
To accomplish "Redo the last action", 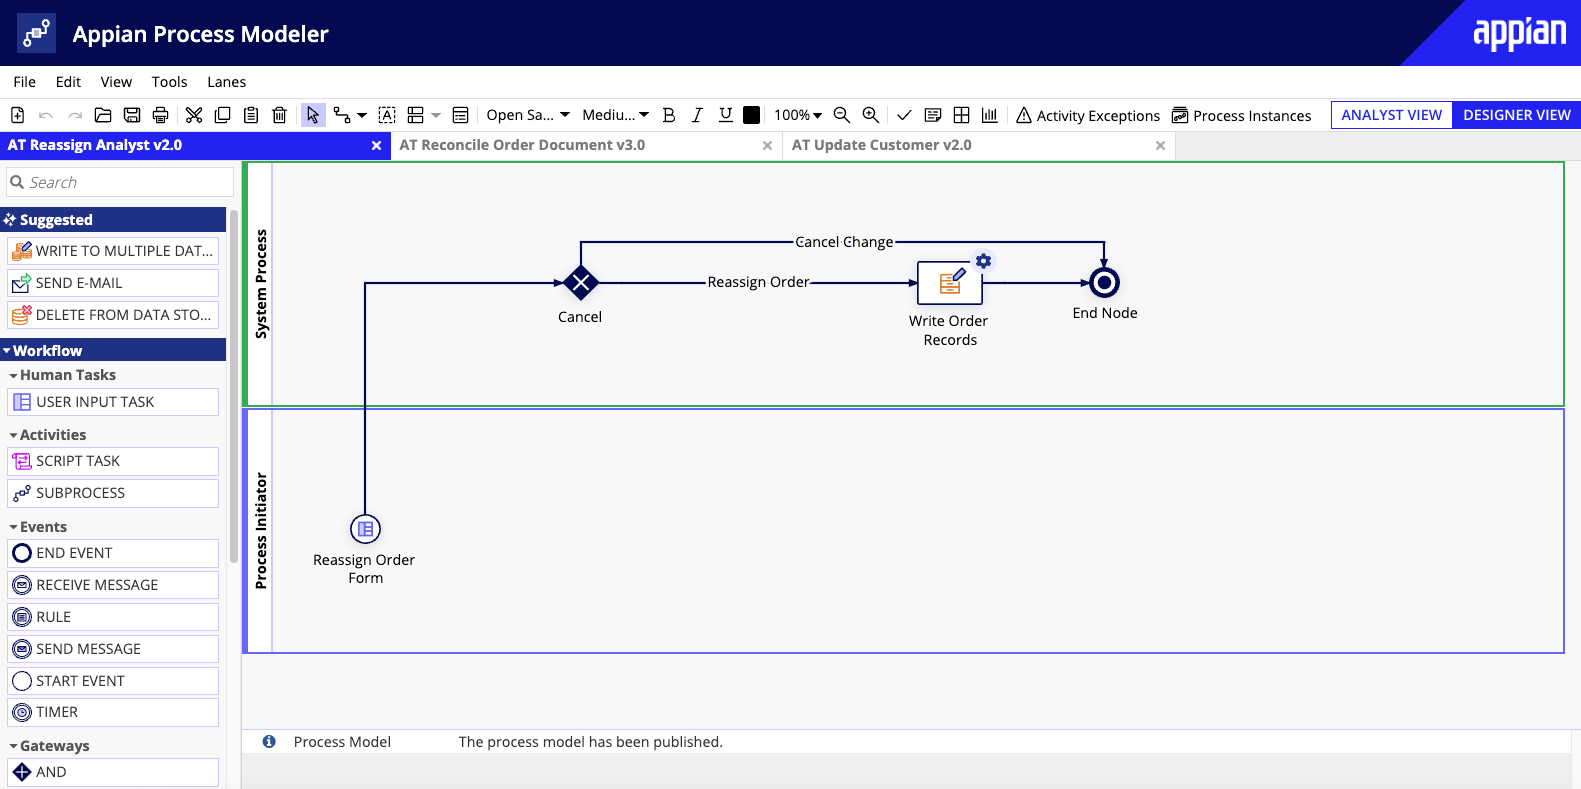I will 75,115.
